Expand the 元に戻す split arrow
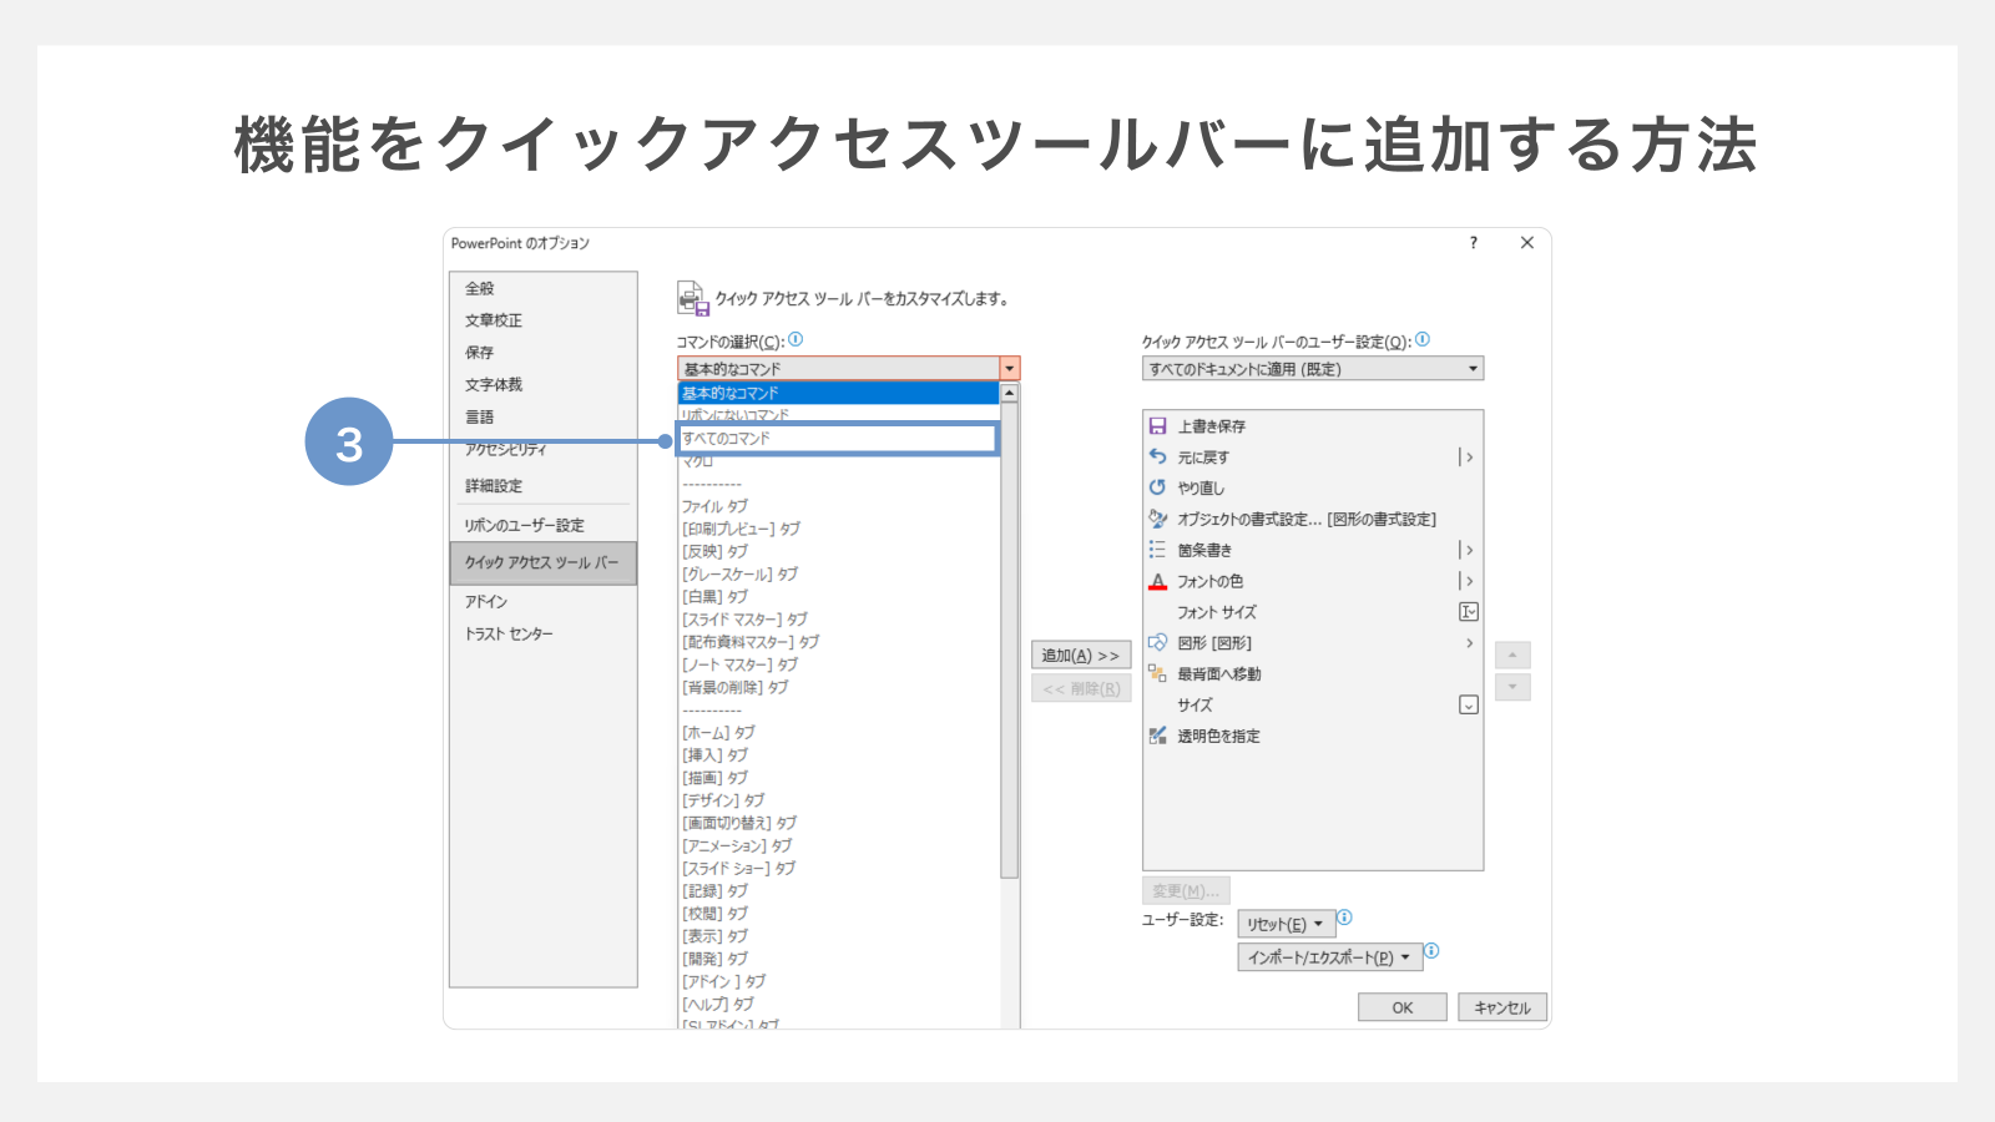 (1467, 457)
